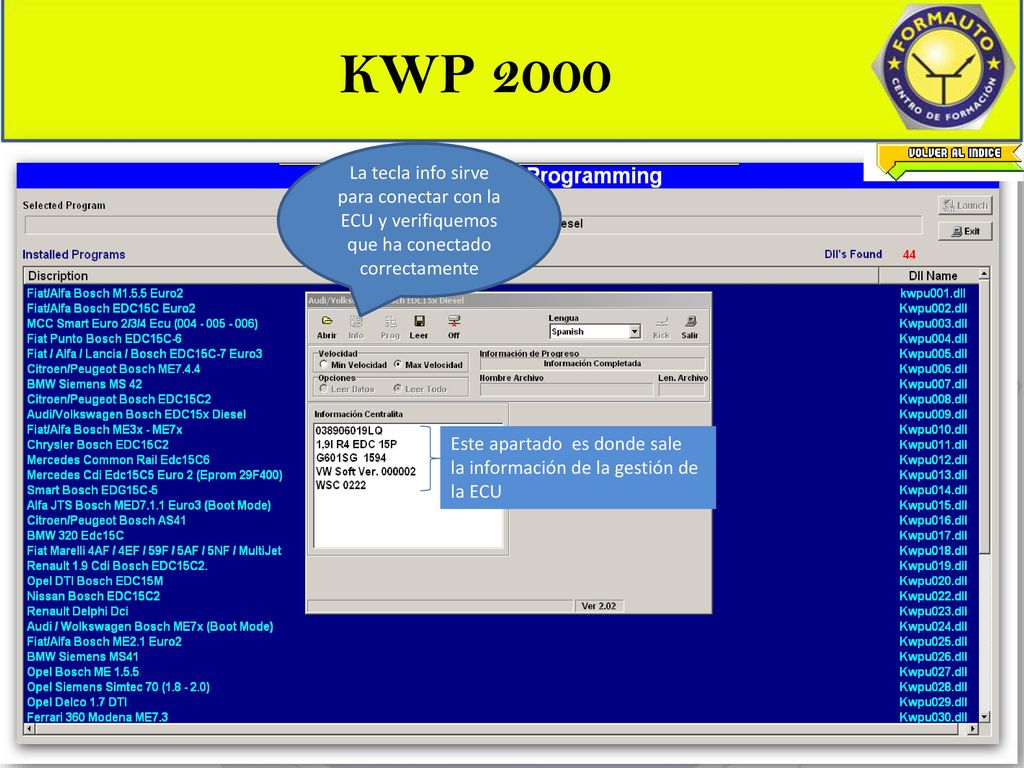
Task: Select Mercedes Cdi Edc15C5 Euro 2 row
Action: coord(155,475)
